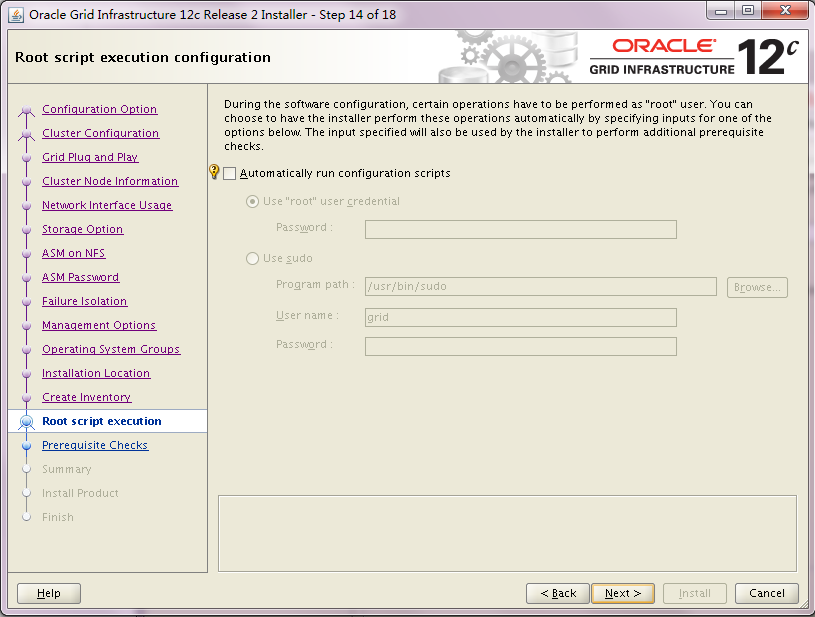Select the Use "root" user credential option
815x617 pixels.
point(252,202)
